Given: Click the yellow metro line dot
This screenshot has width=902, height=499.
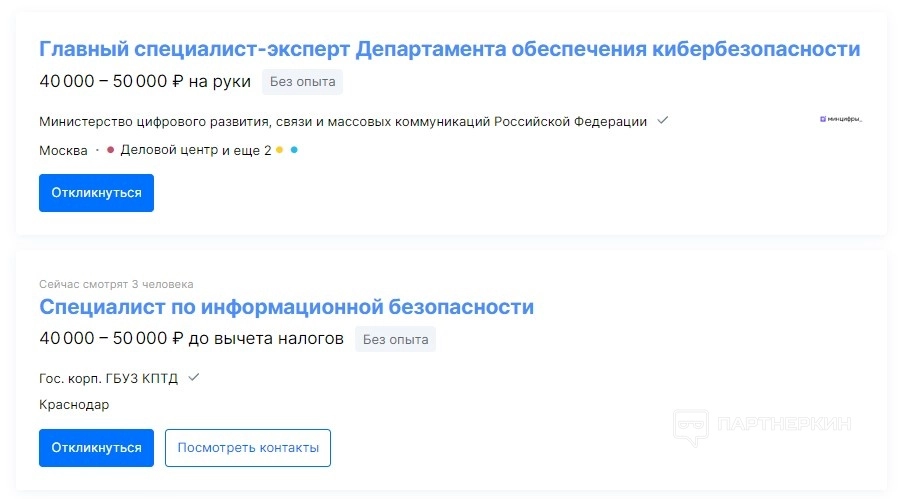Looking at the screenshot, I should [x=280, y=150].
